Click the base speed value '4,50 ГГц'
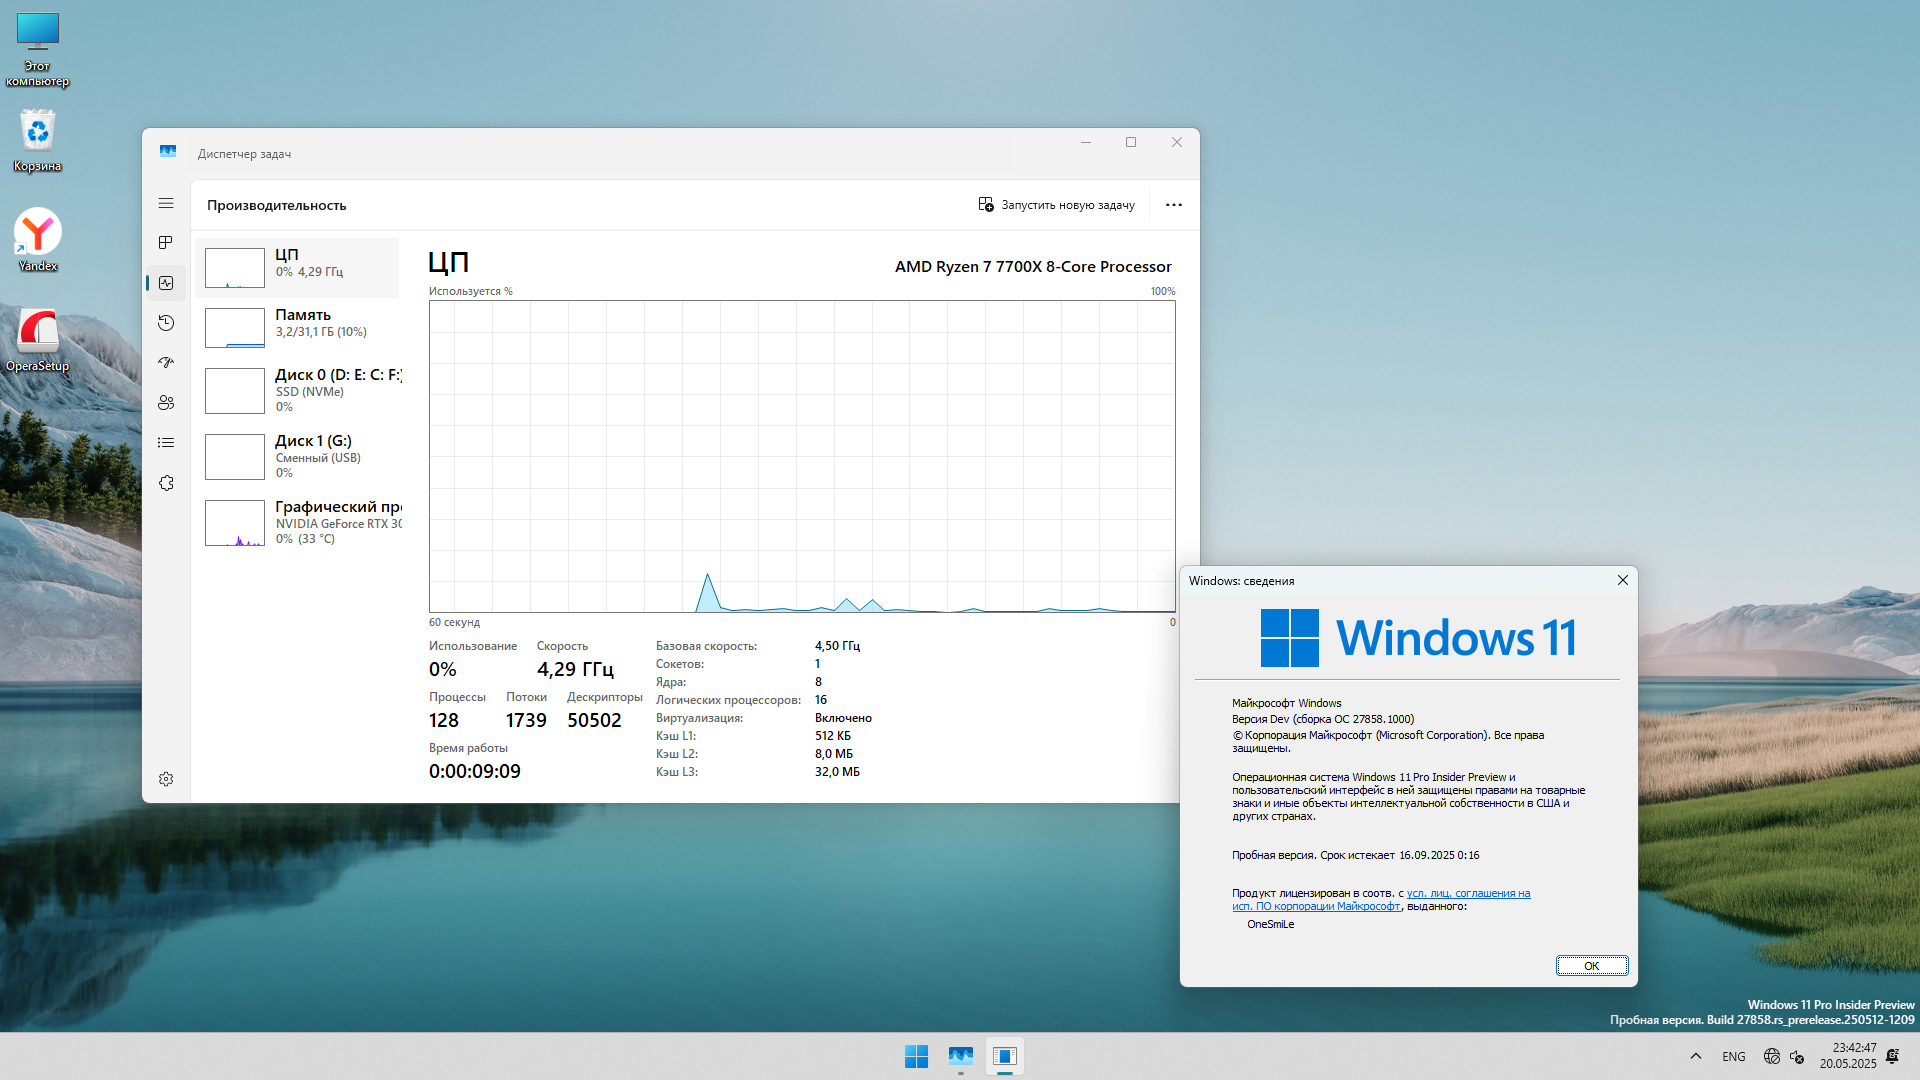 tap(837, 646)
